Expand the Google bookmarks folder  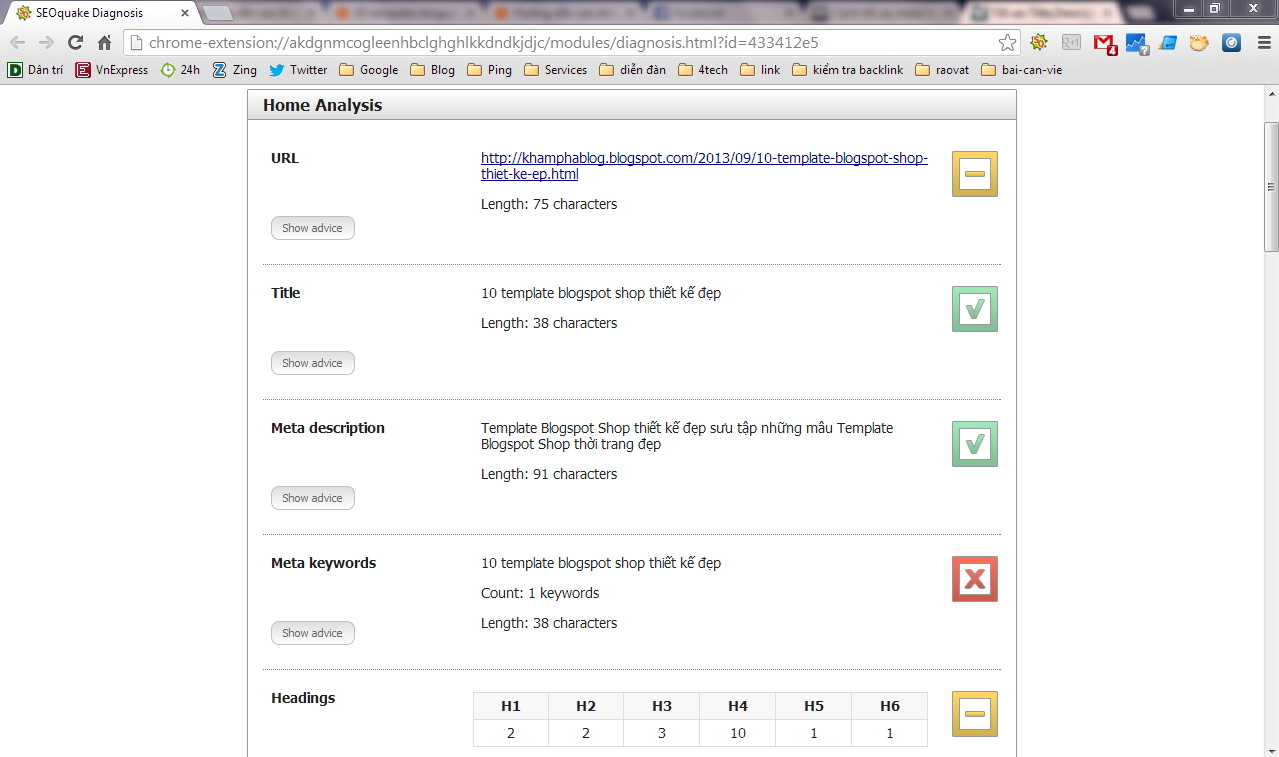[x=369, y=70]
